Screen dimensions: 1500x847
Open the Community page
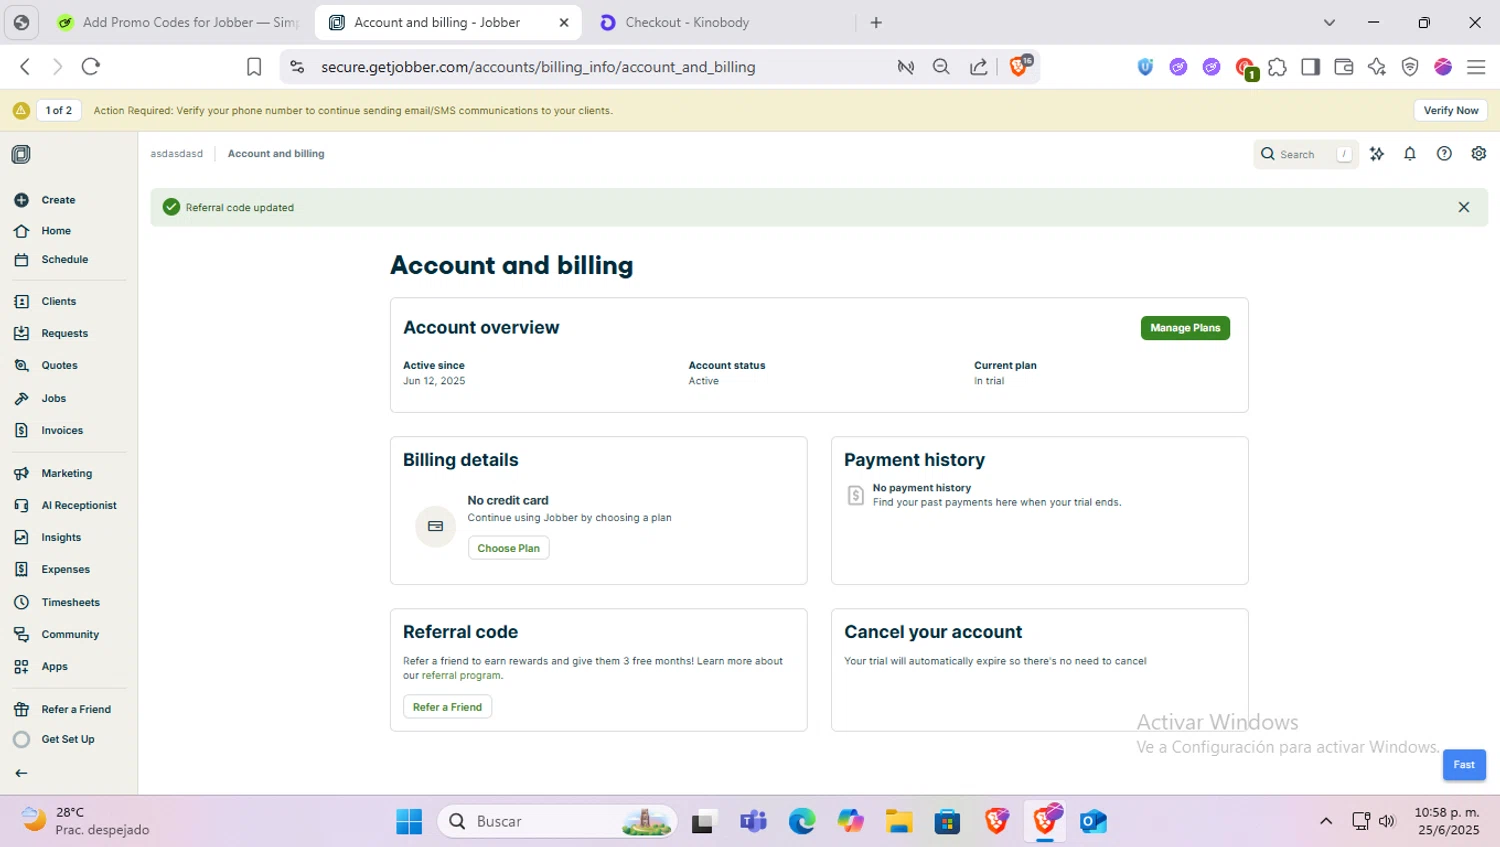pos(57,635)
